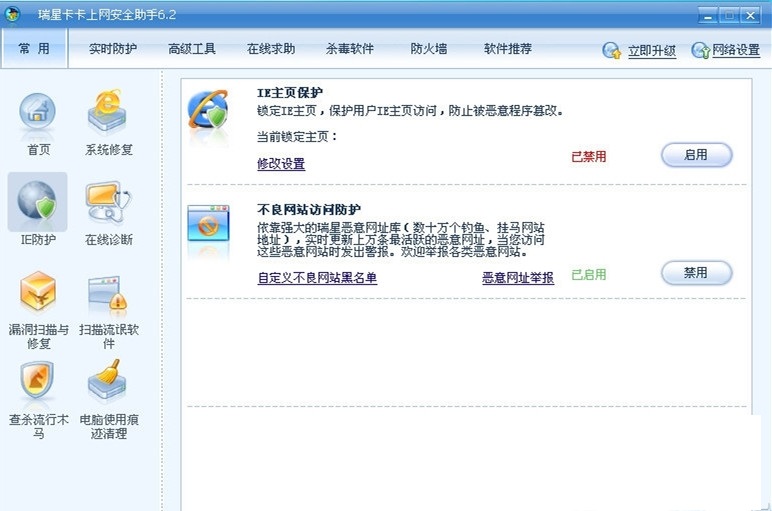
Task: Select the IE防护 globe shield icon
Action: (x=37, y=201)
